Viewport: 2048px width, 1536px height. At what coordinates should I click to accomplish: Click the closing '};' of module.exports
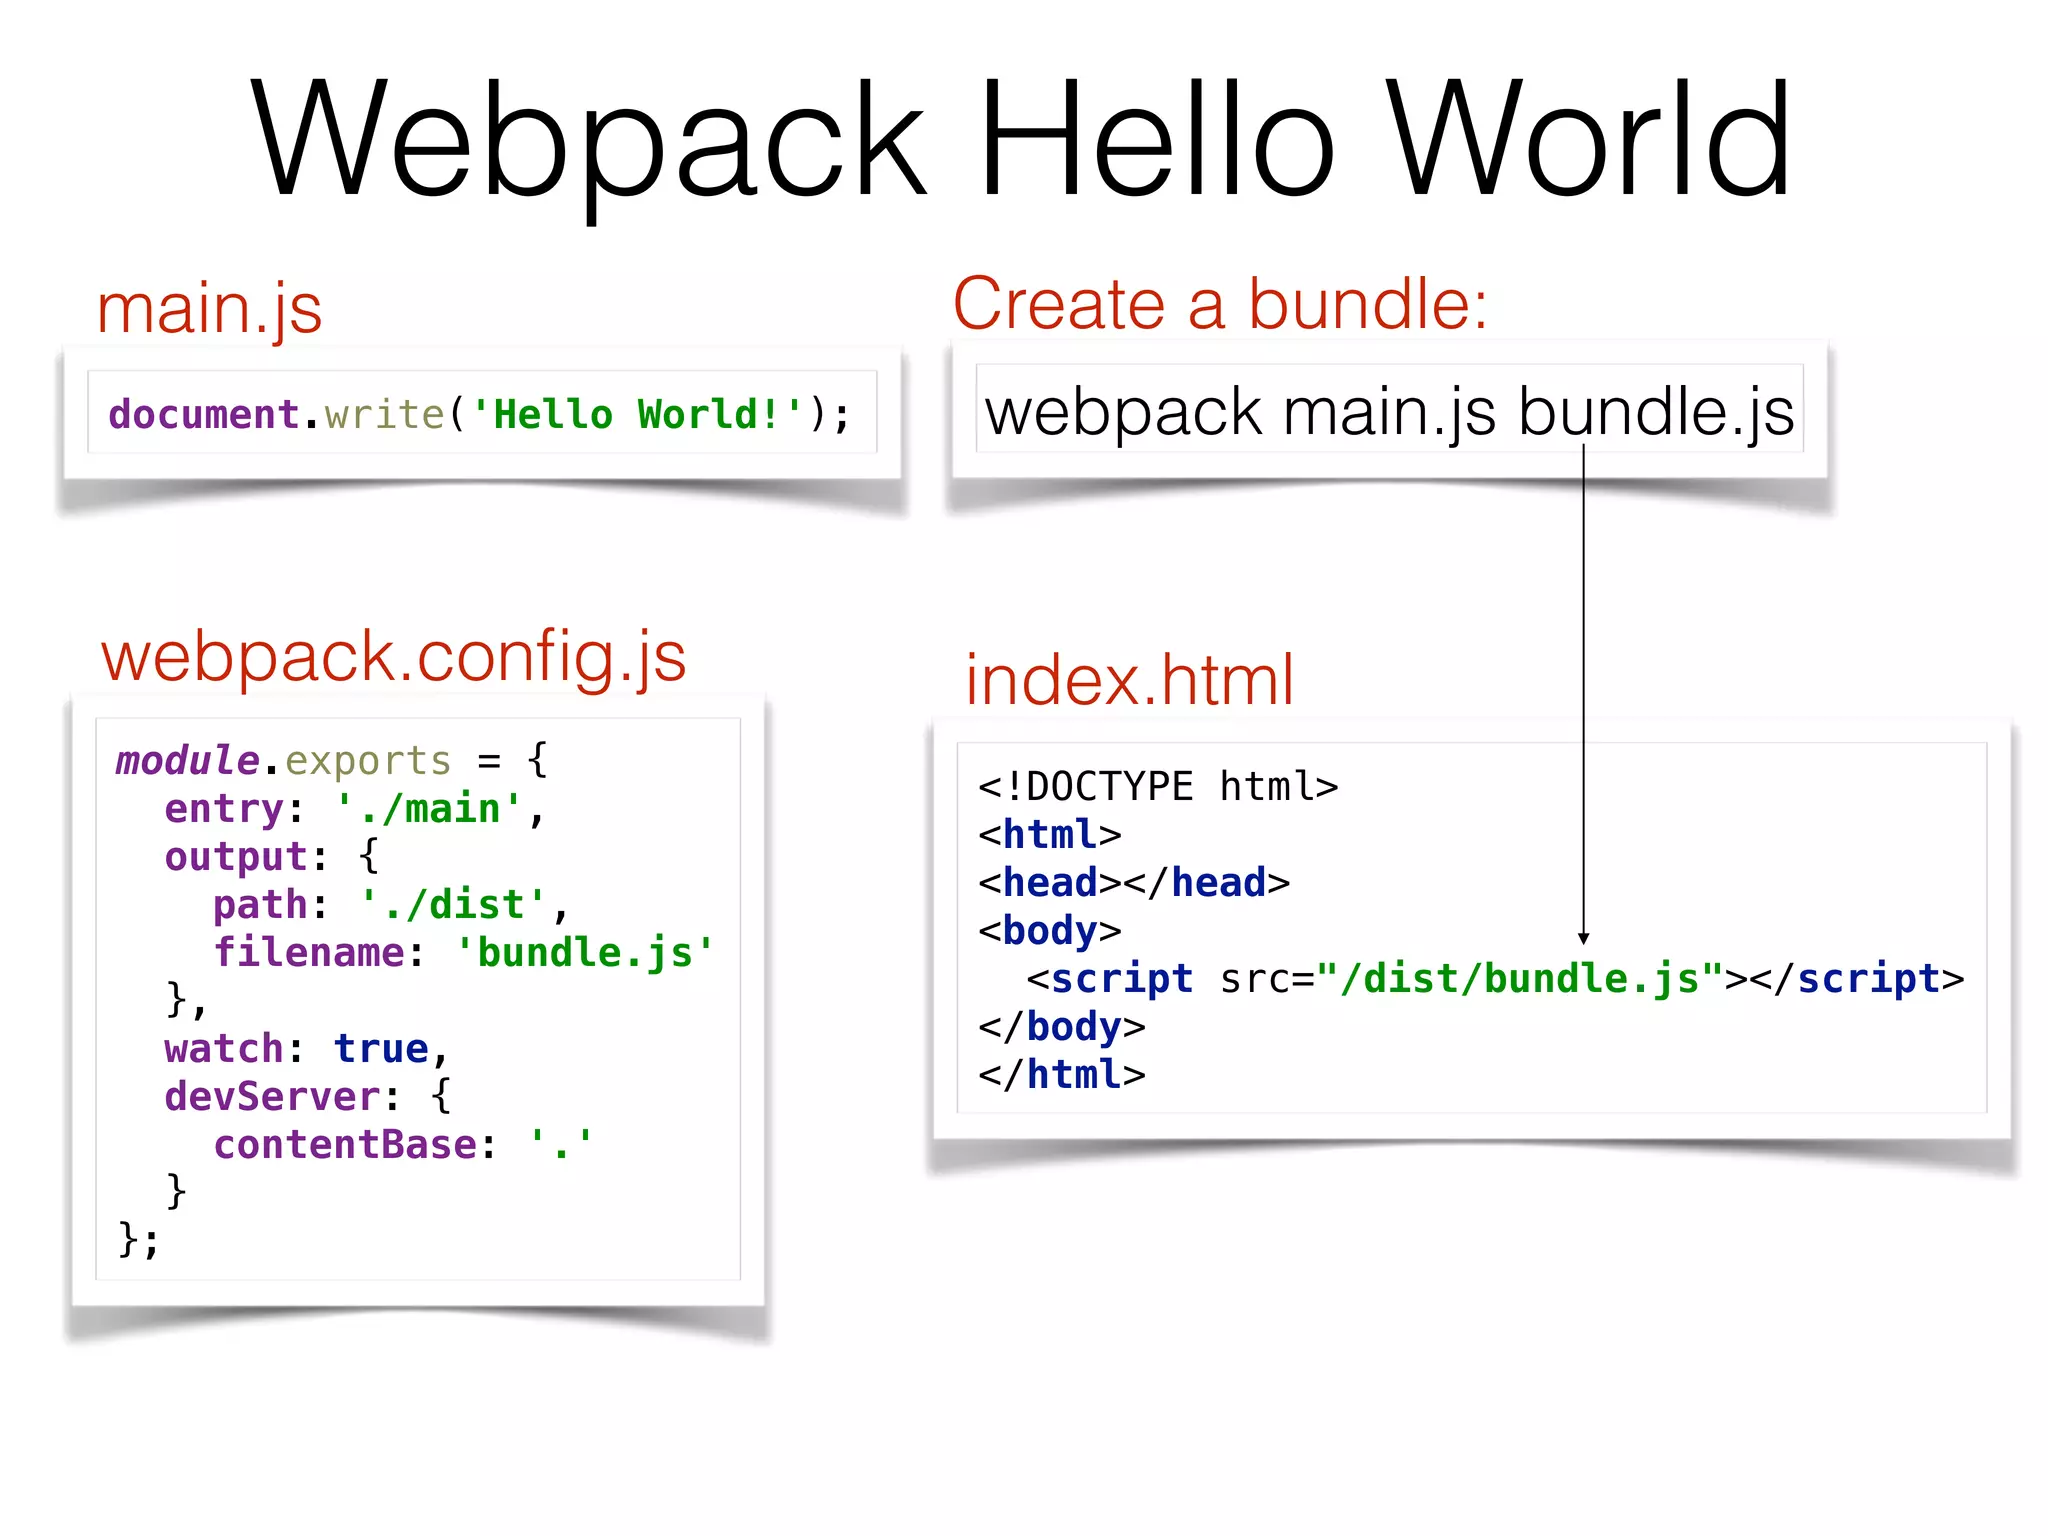point(138,1240)
